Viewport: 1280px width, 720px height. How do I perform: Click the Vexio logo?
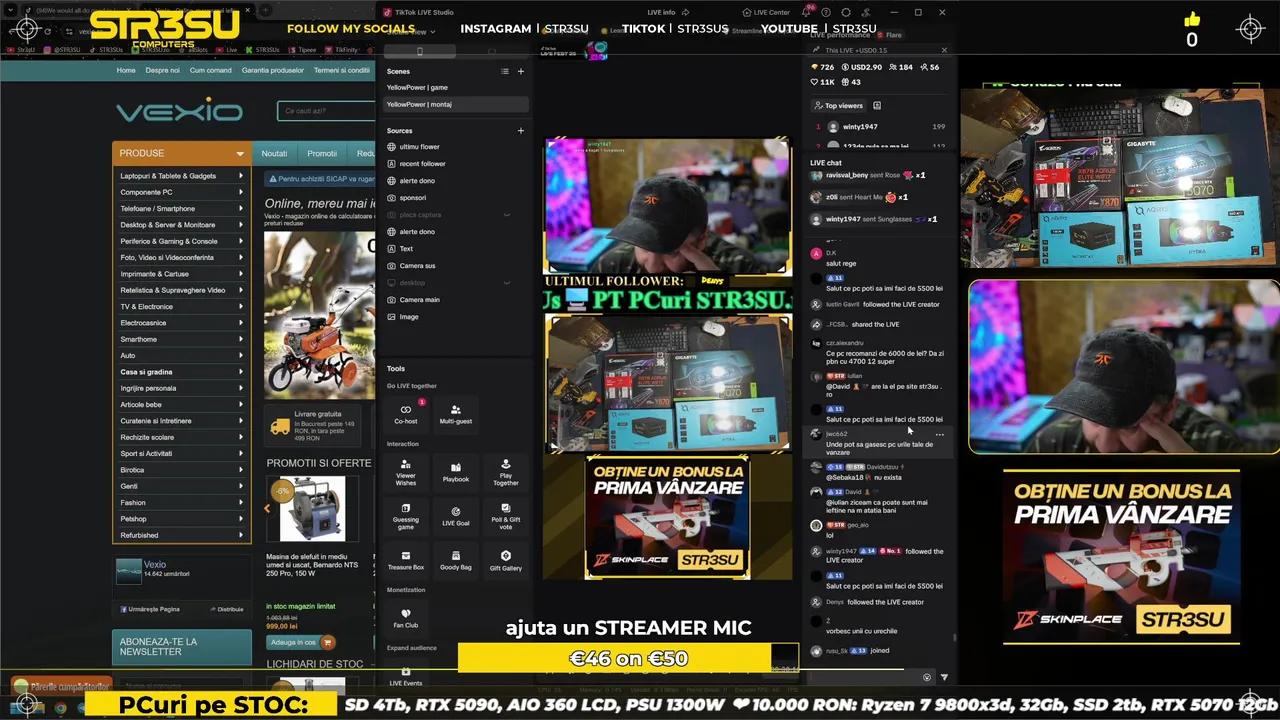179,111
